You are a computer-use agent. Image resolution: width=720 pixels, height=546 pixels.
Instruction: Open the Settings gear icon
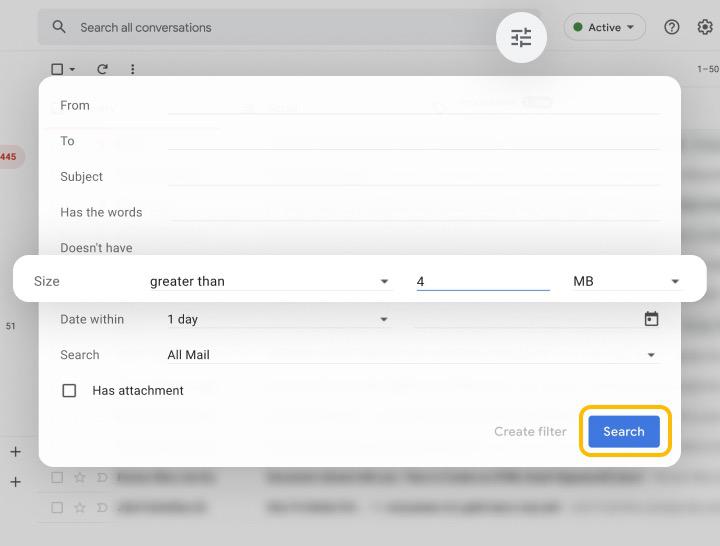pos(705,27)
